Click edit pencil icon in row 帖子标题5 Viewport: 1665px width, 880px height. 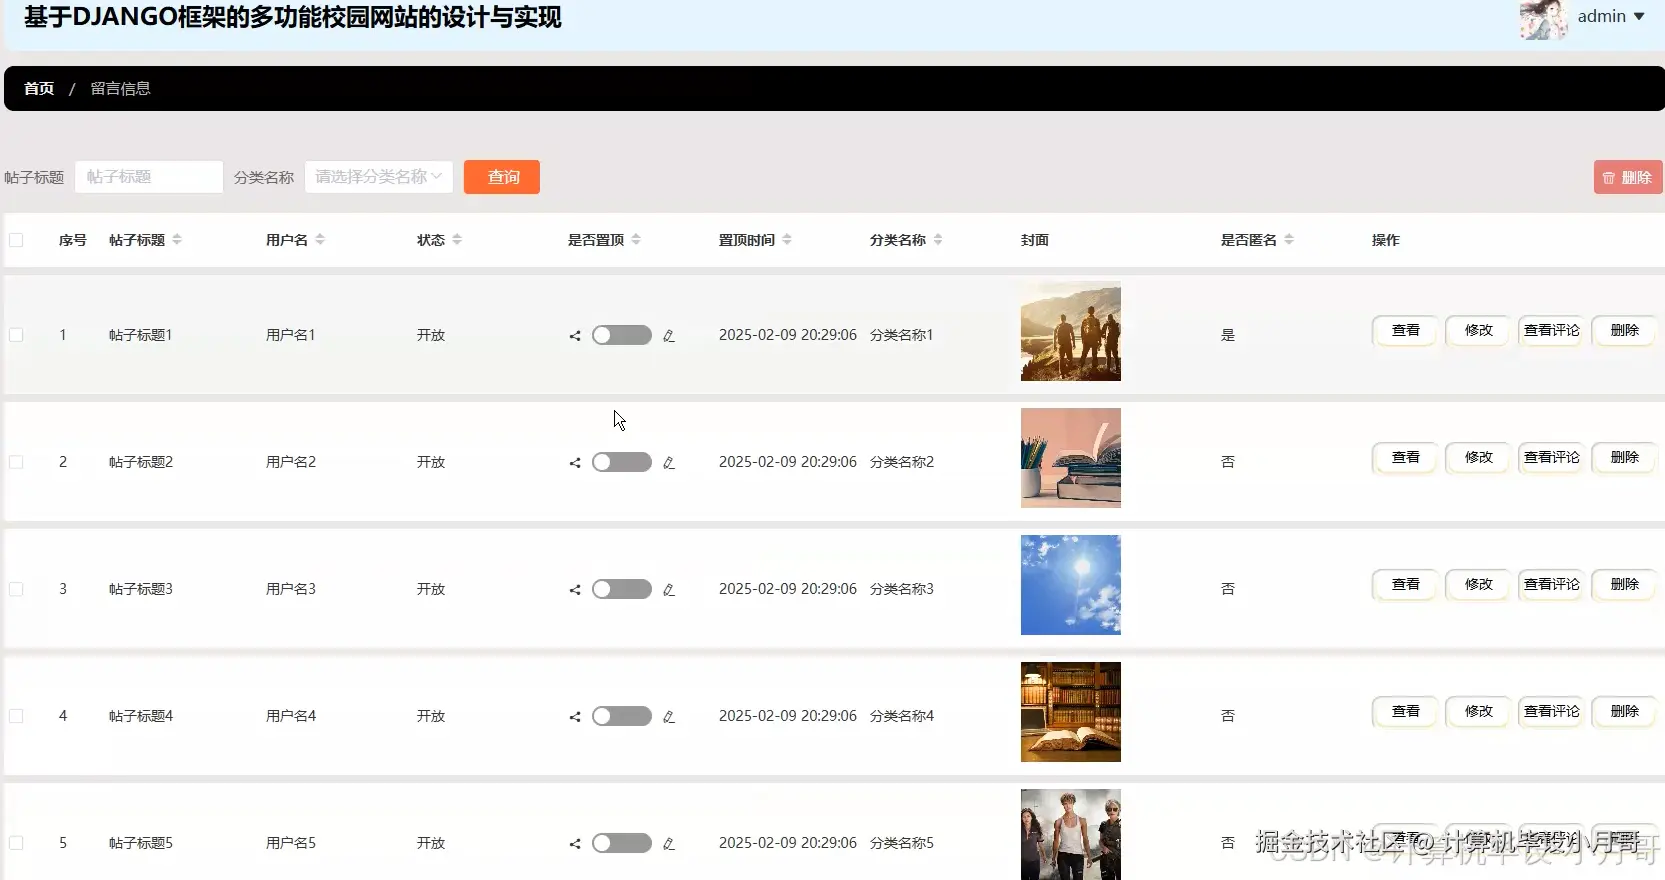669,844
